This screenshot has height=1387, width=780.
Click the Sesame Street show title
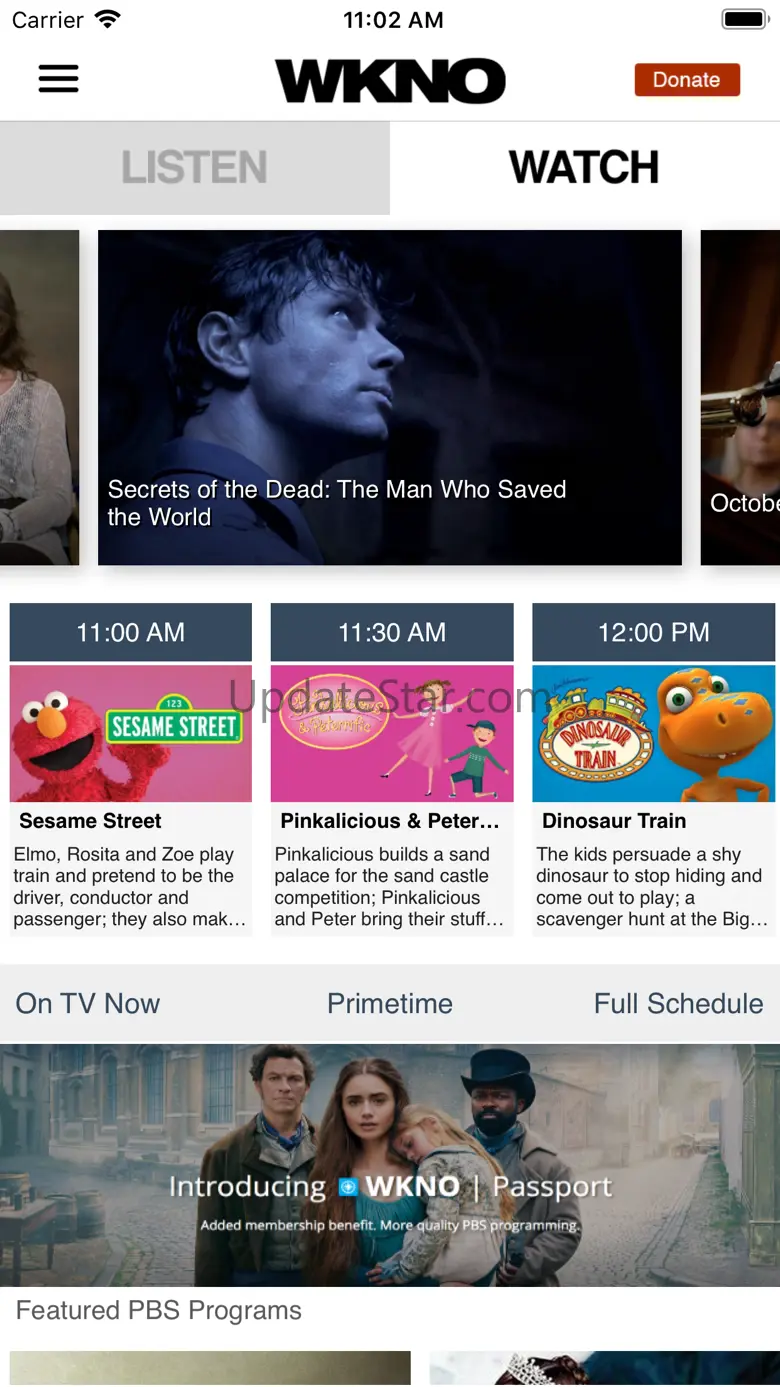pyautogui.click(x=90, y=821)
